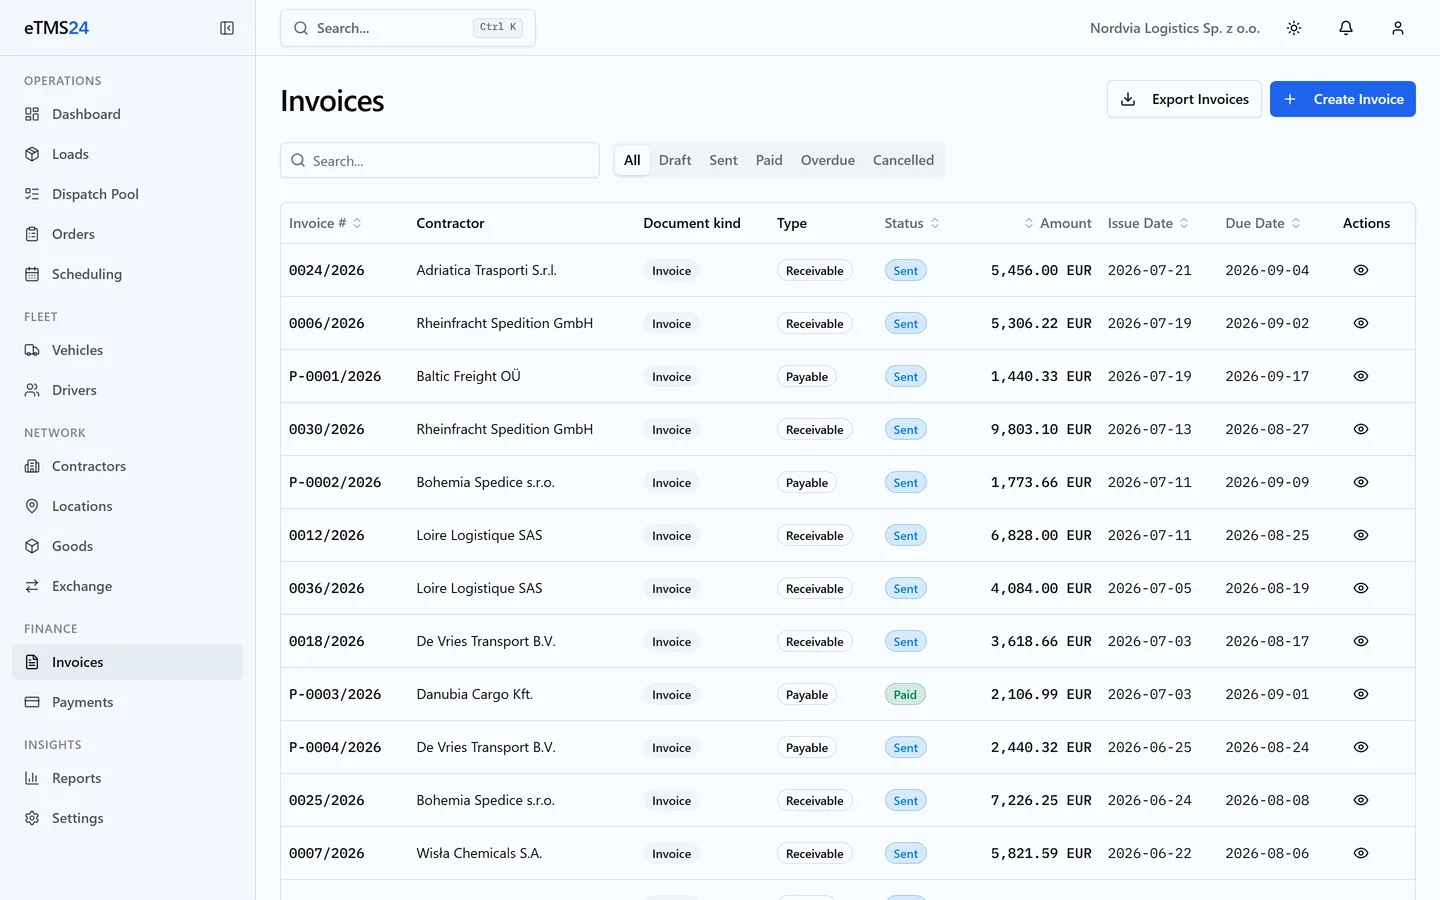View invoice 0006/2026 via eye icon

1361,323
